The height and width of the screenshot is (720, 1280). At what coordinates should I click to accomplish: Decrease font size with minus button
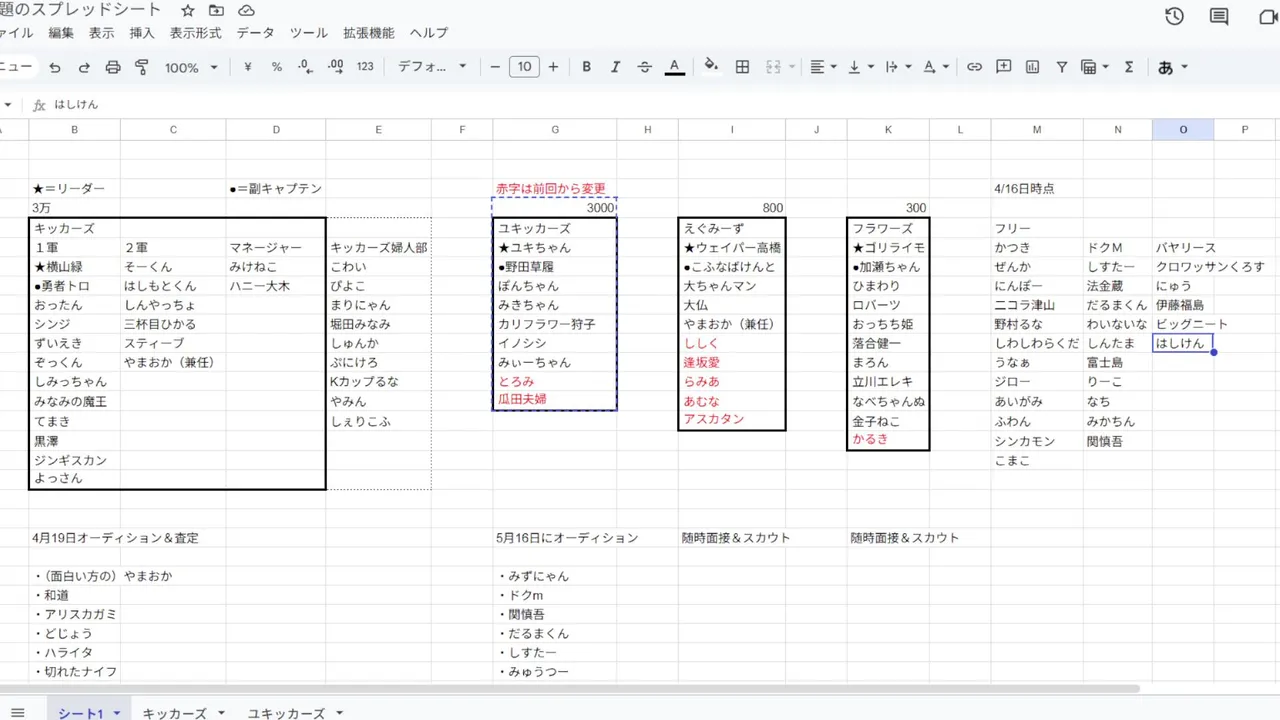tap(495, 67)
